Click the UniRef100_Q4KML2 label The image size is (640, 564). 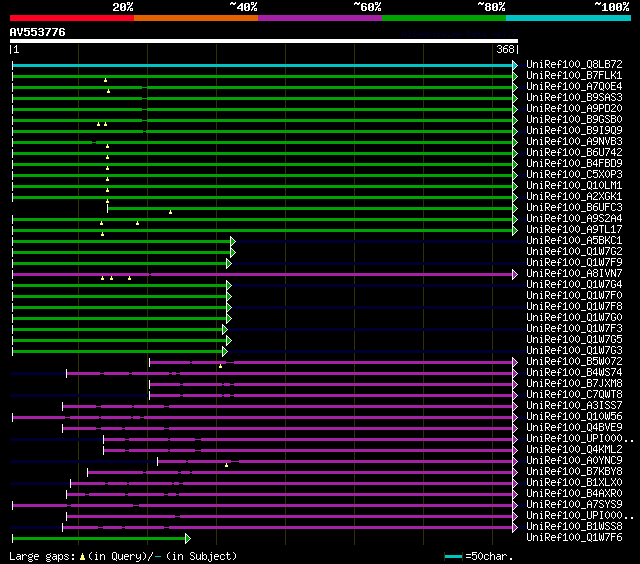point(574,450)
